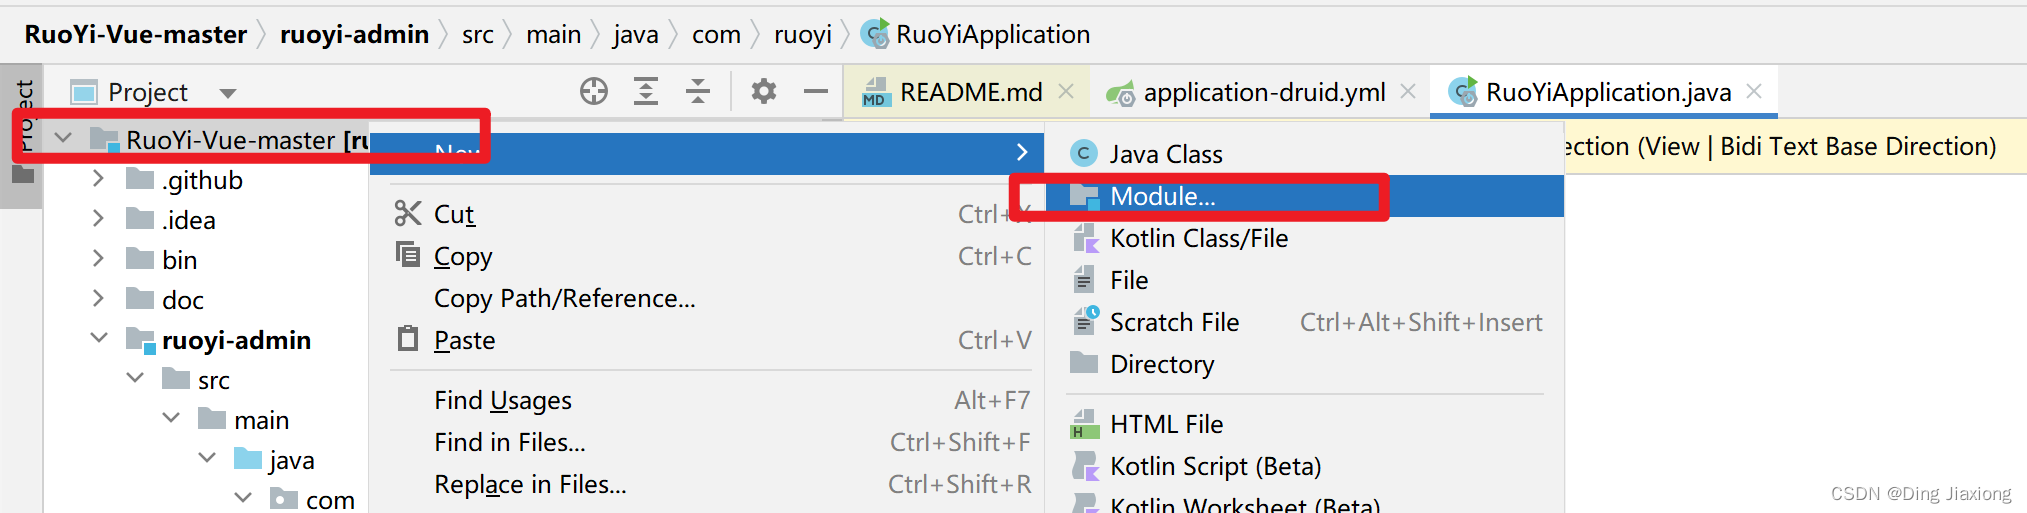This screenshot has height=513, width=2027.
Task: Click the bin folder icon
Action: pyautogui.click(x=140, y=259)
